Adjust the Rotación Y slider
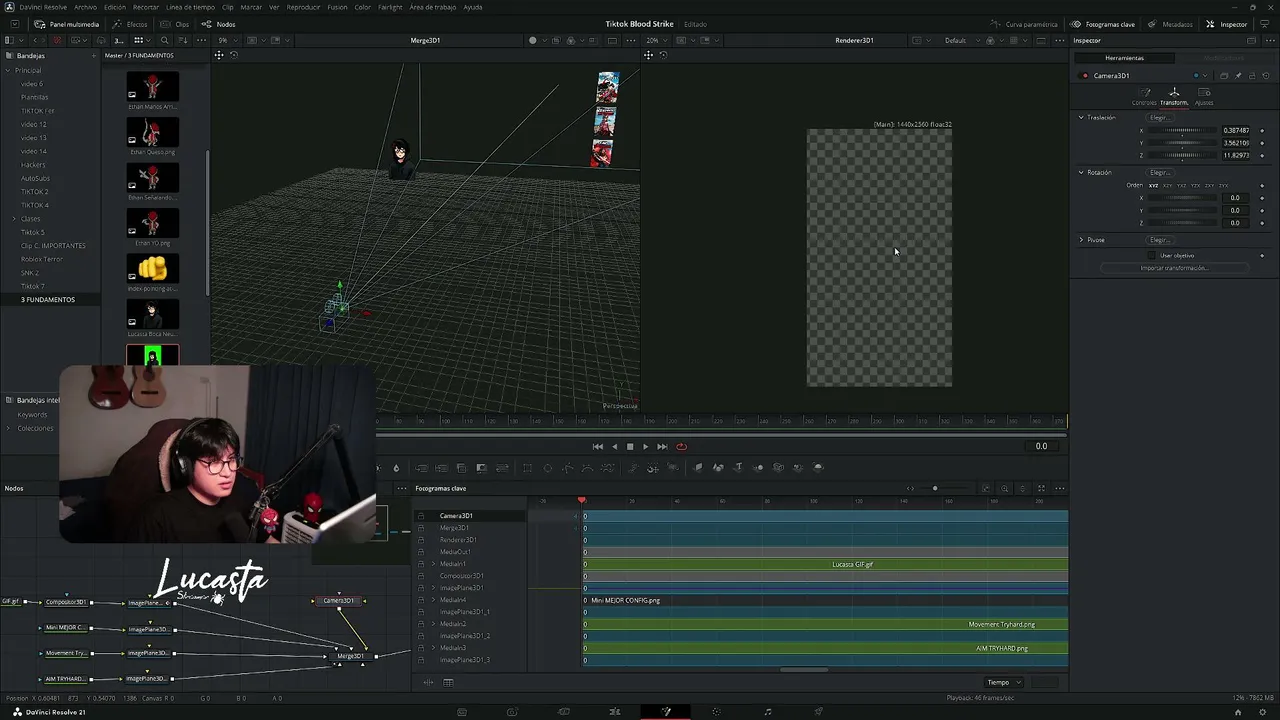 1184,210
